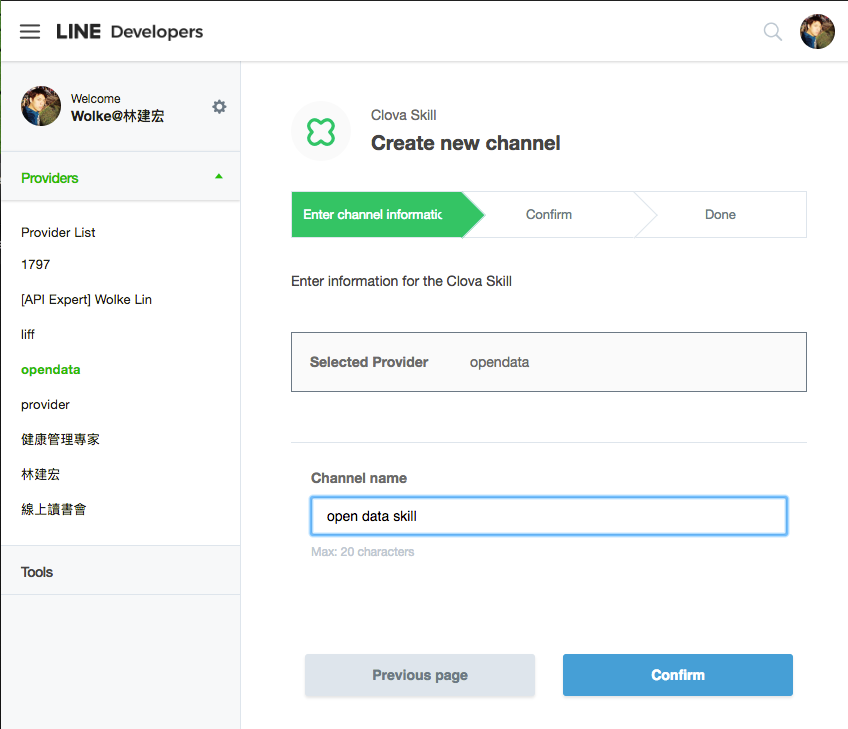Click the Create new channel heading
This screenshot has width=848, height=729.
[x=466, y=143]
